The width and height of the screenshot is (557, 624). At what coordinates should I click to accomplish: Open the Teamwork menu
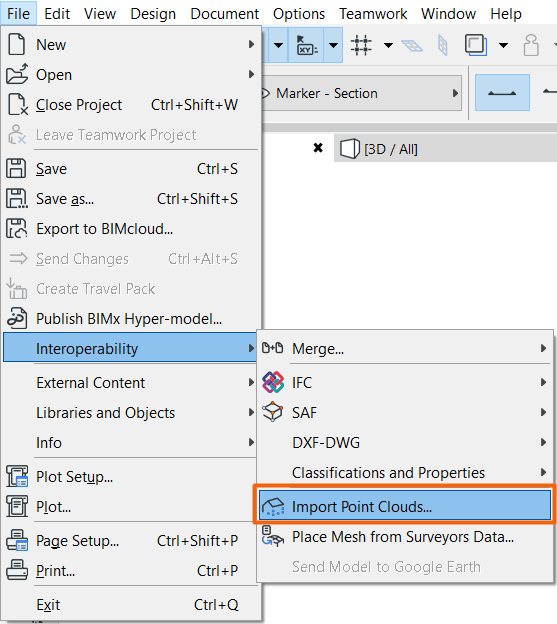373,13
